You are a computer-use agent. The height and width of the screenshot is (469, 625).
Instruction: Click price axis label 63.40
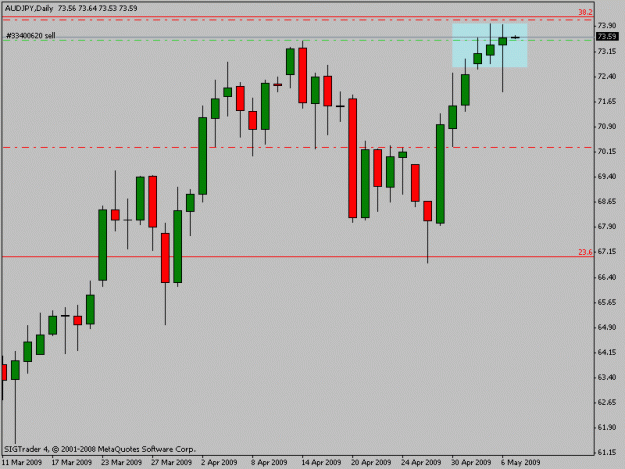pos(607,377)
